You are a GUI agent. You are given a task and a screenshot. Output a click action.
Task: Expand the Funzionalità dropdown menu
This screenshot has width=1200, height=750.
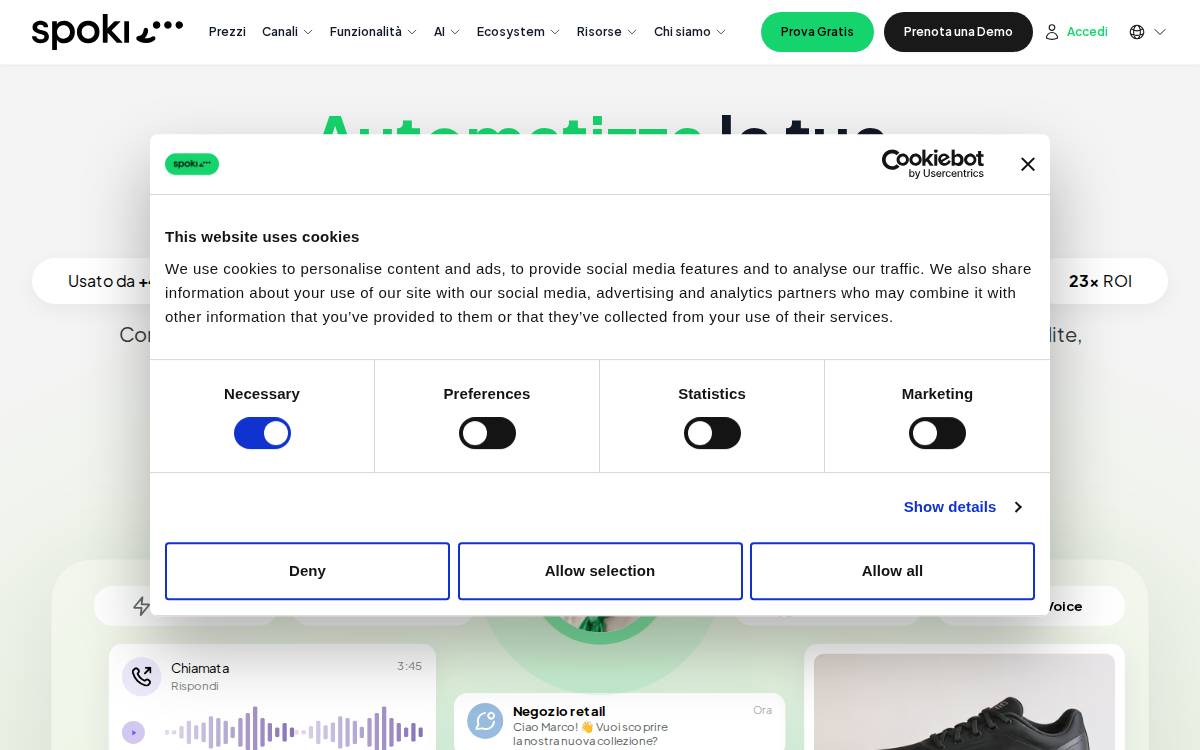[x=373, y=32]
